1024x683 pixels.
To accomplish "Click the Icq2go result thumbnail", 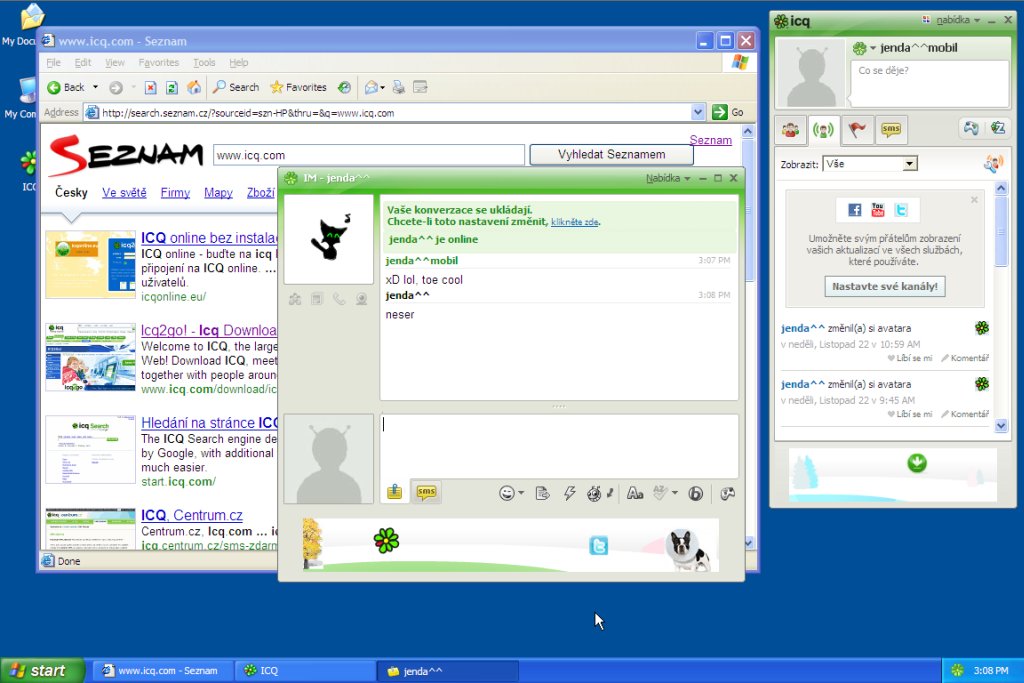I will pyautogui.click(x=91, y=357).
